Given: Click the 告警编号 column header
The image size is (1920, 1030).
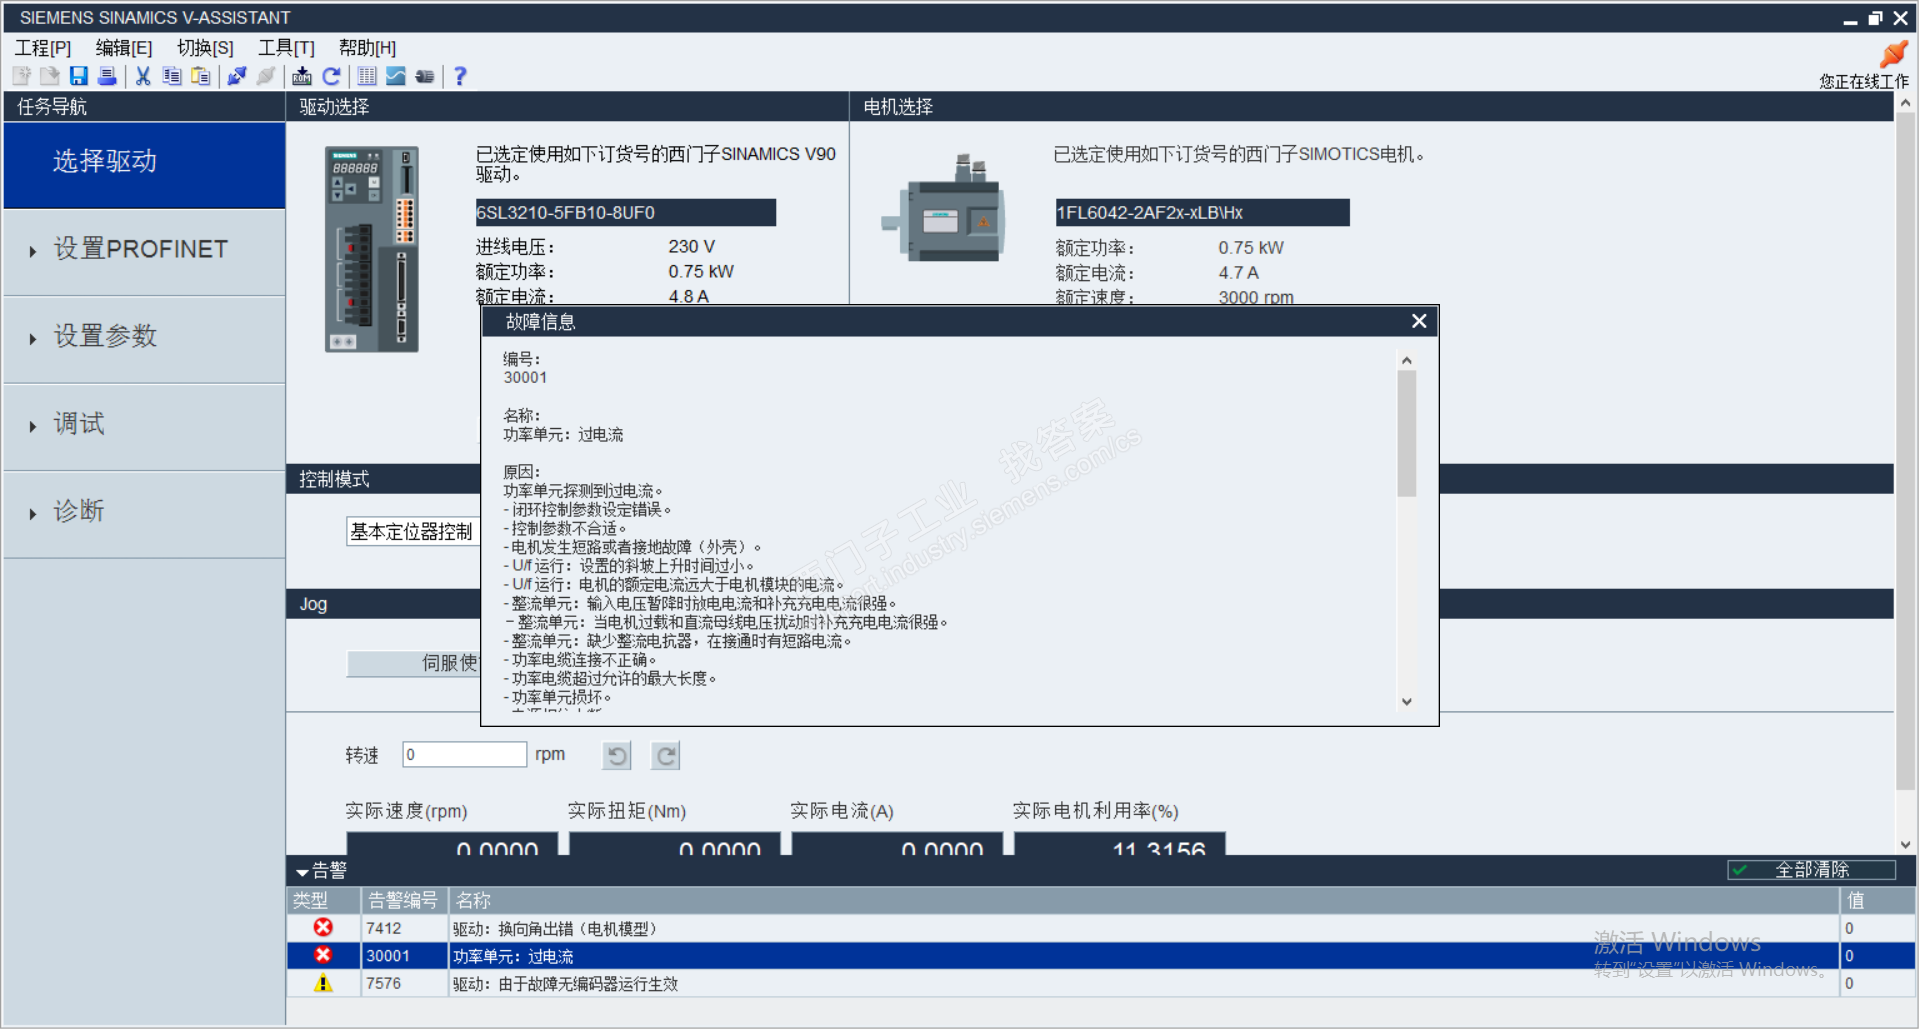Looking at the screenshot, I should click(404, 901).
